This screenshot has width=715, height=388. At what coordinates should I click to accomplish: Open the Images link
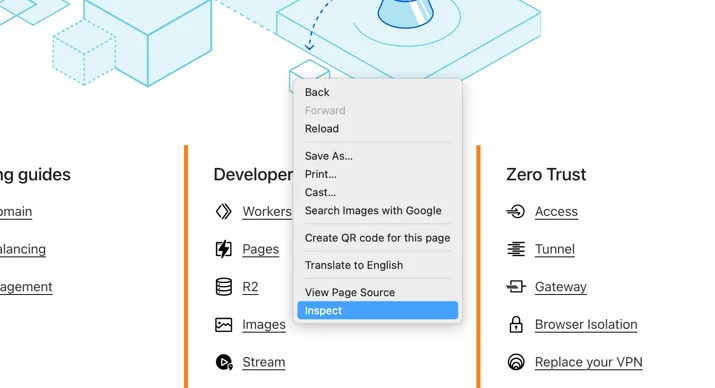(x=264, y=325)
